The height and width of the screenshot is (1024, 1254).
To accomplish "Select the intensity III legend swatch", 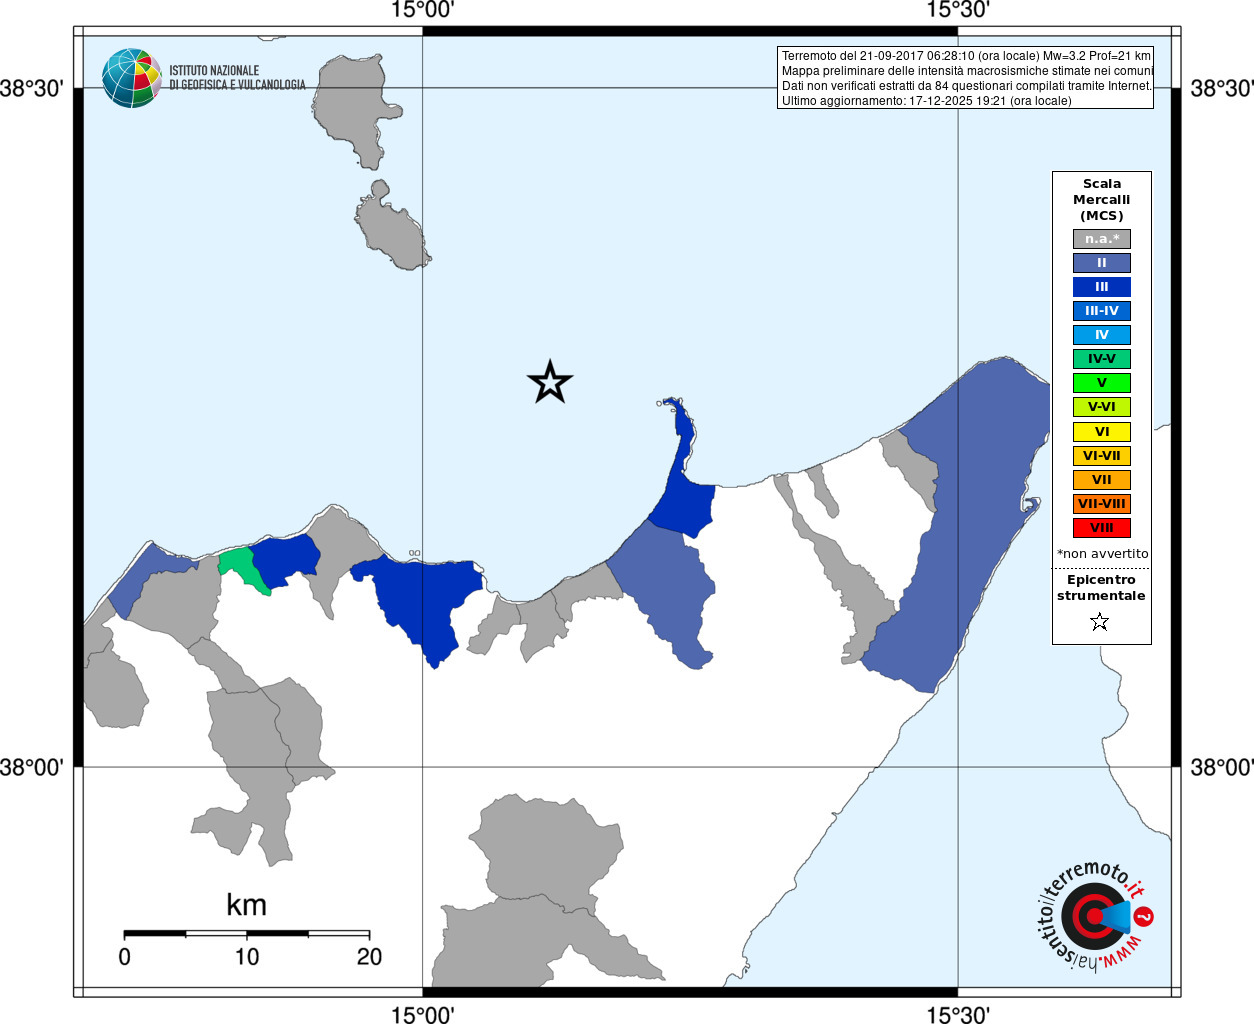I will (1102, 287).
